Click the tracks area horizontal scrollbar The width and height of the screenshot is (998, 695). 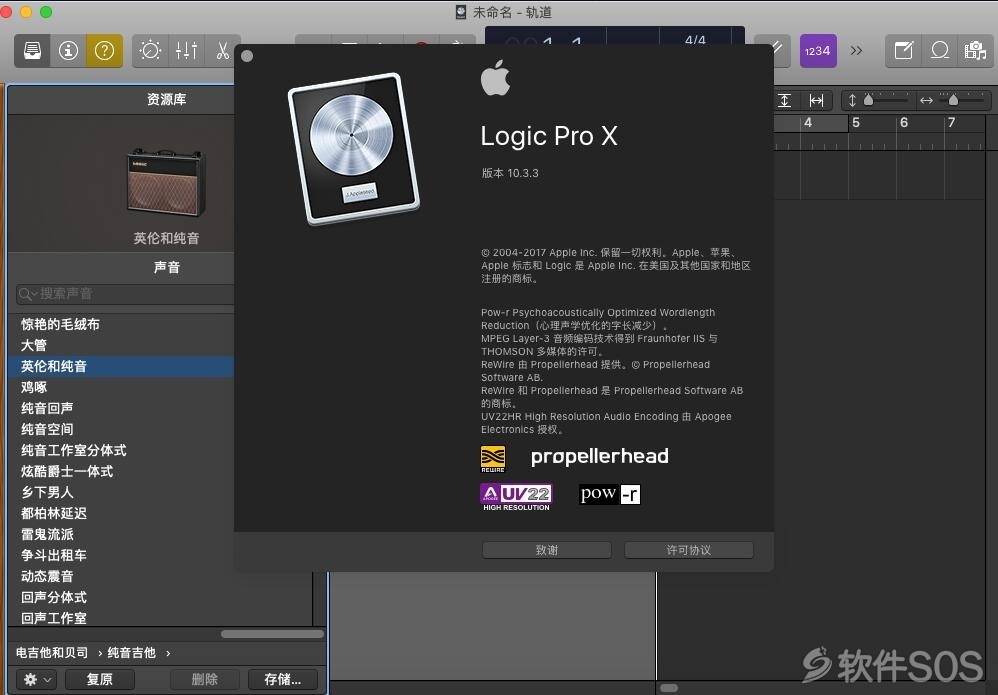point(669,688)
